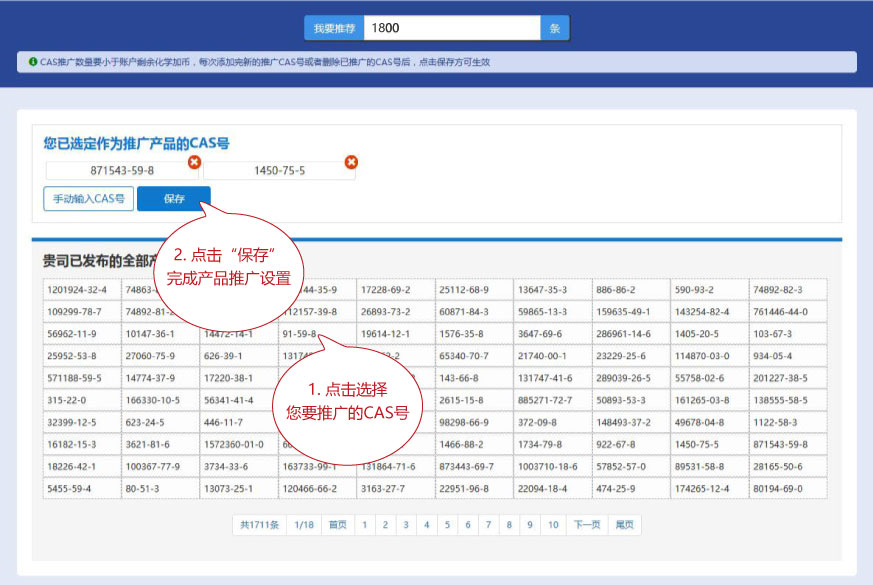Go to 下一页 in pagination
The width and height of the screenshot is (873, 585).
pyautogui.click(x=587, y=525)
